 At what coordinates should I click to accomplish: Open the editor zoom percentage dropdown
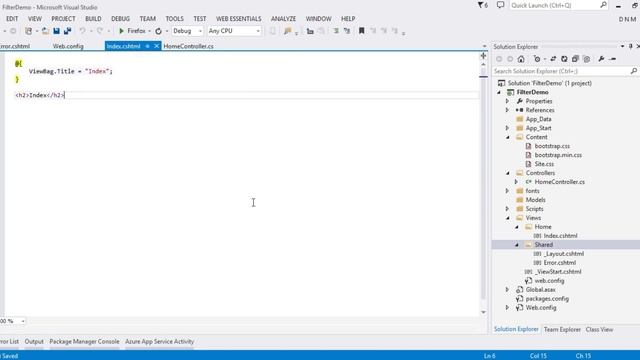23,321
